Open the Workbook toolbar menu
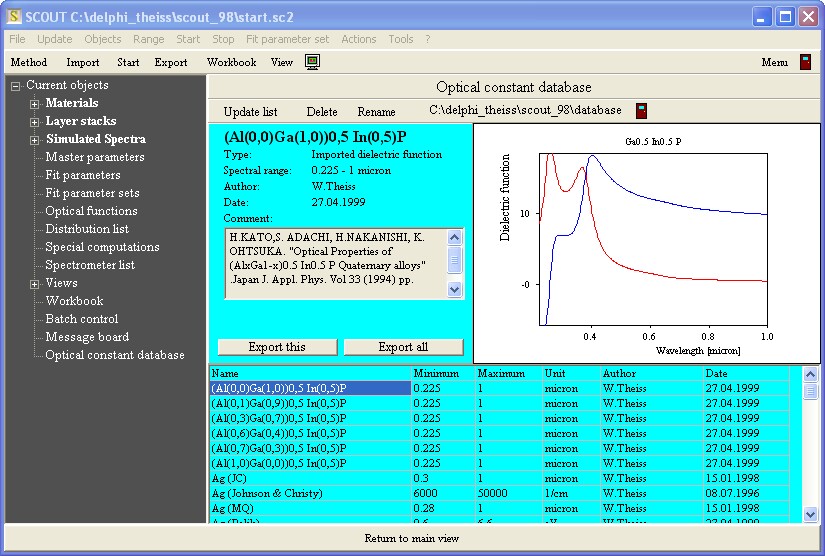This screenshot has width=825, height=556. coord(231,62)
